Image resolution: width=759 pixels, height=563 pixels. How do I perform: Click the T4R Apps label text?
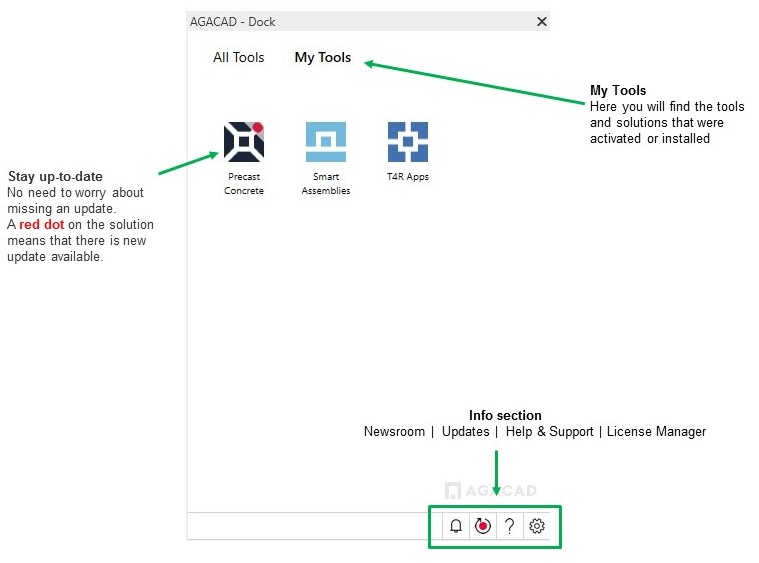coord(408,177)
